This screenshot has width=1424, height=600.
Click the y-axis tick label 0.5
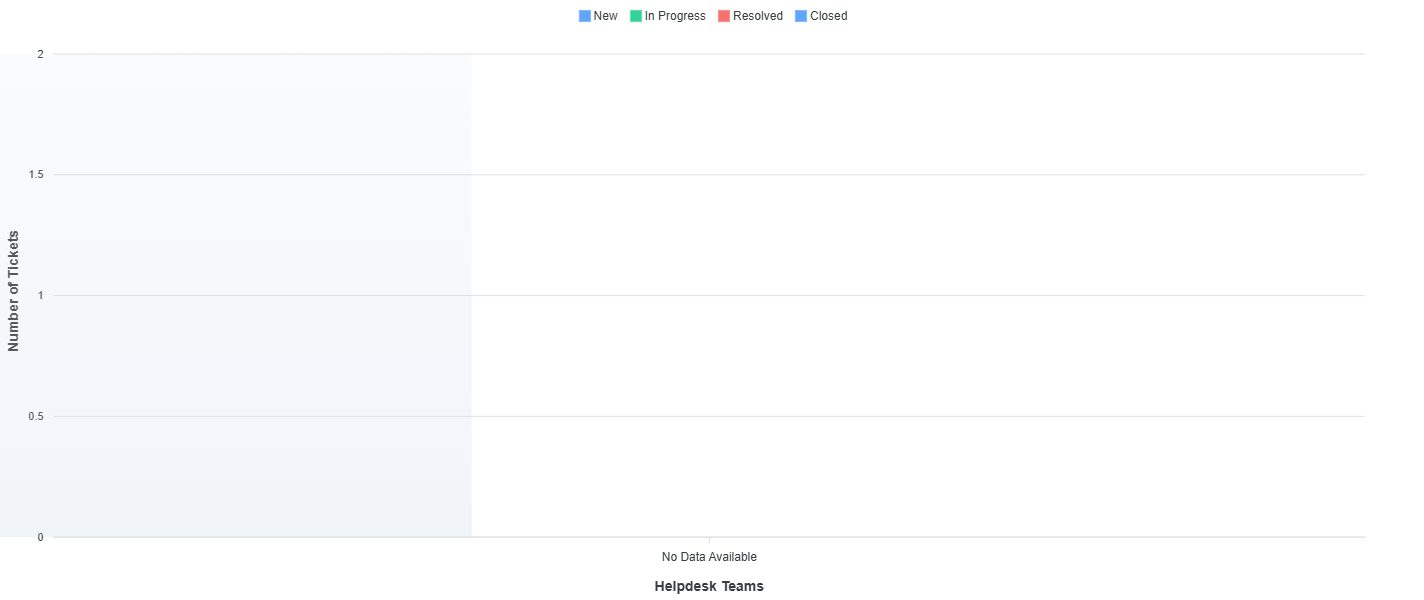36,416
